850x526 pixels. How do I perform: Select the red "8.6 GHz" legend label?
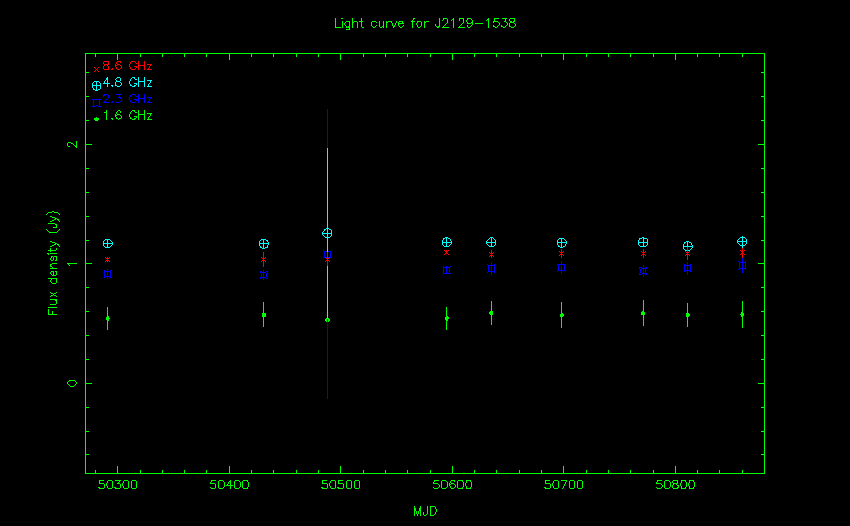coord(127,66)
